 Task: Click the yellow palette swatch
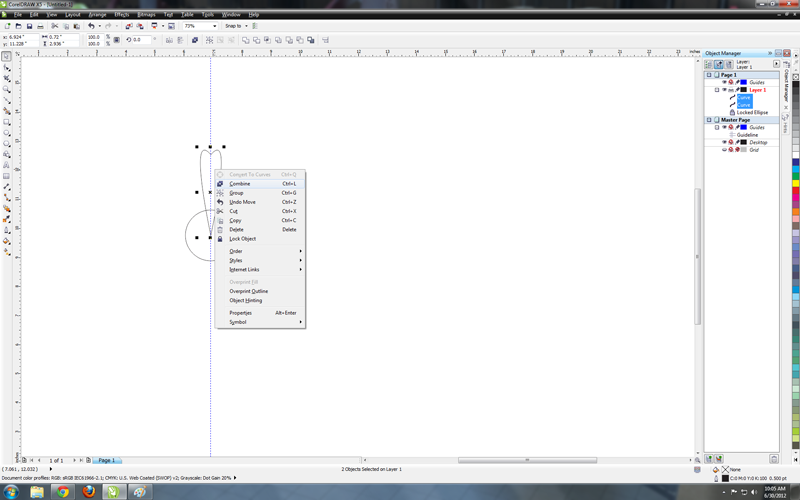(795, 183)
